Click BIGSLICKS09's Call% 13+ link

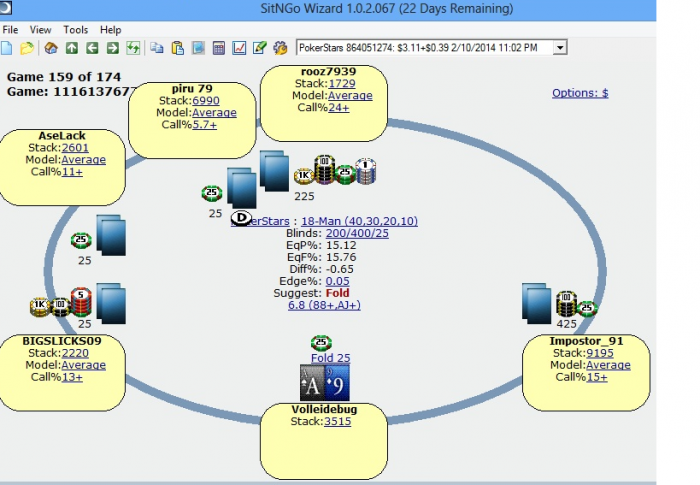pos(72,377)
